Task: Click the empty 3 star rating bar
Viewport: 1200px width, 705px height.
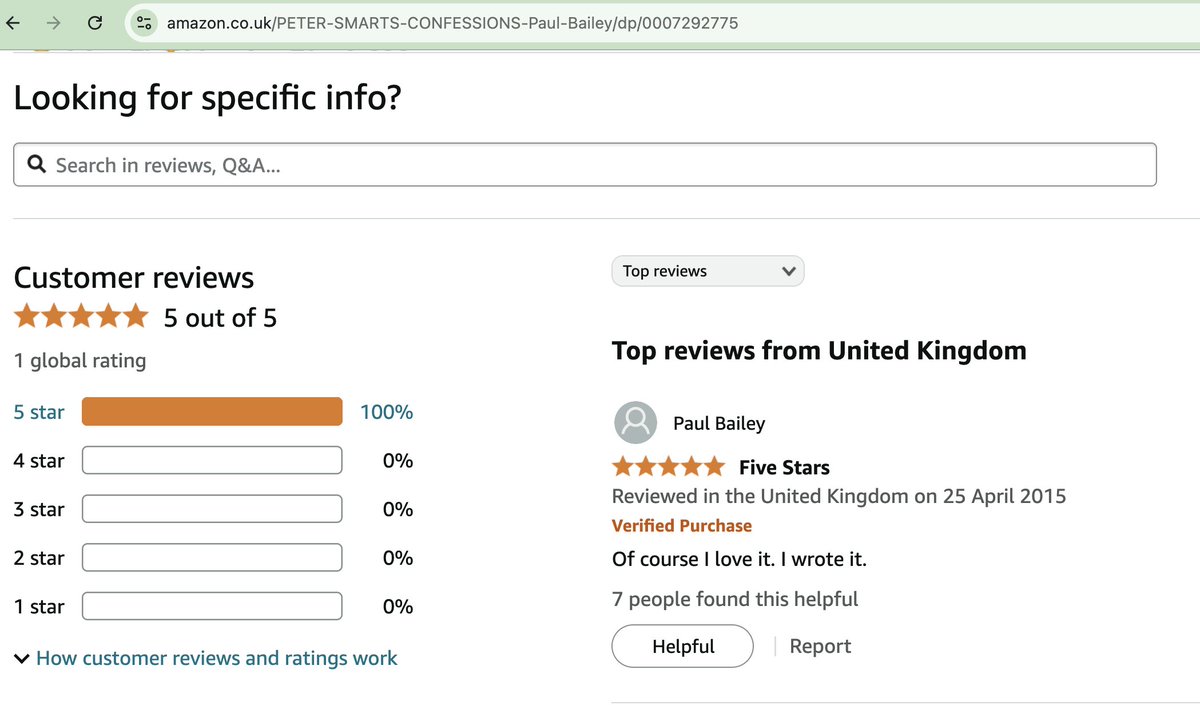Action: 212,509
